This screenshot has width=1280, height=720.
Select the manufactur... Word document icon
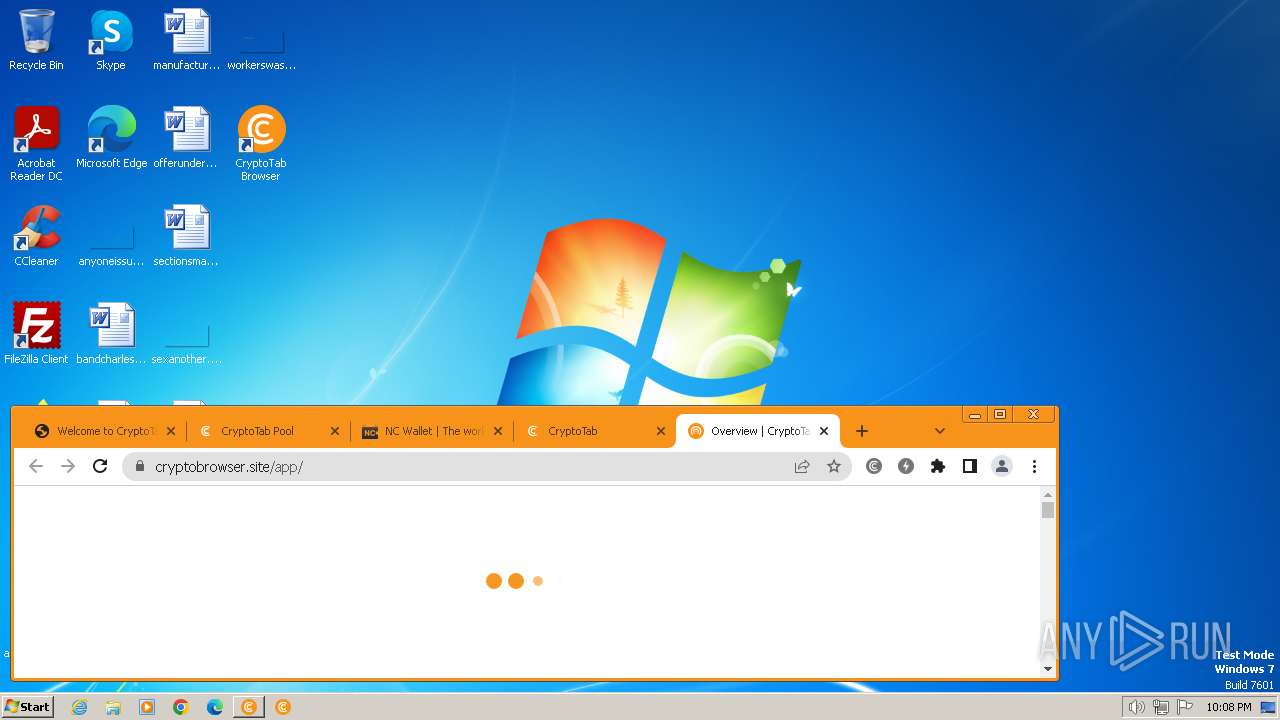[186, 40]
